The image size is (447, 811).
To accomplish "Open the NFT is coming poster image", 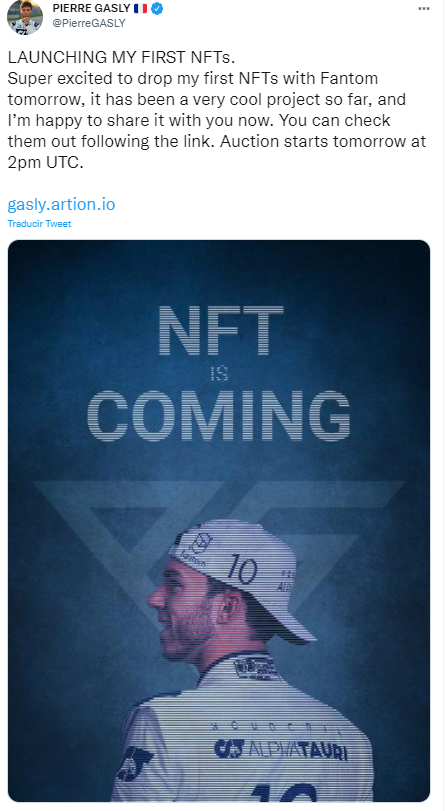I will [x=219, y=521].
